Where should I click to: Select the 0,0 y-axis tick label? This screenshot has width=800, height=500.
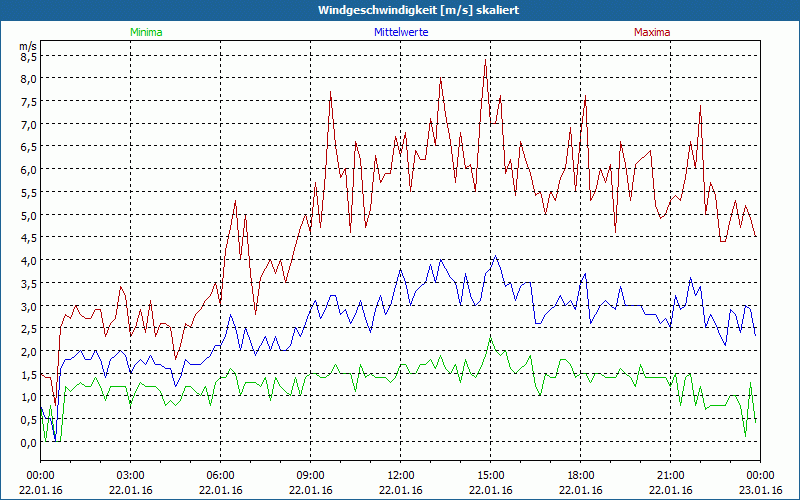click(x=28, y=442)
